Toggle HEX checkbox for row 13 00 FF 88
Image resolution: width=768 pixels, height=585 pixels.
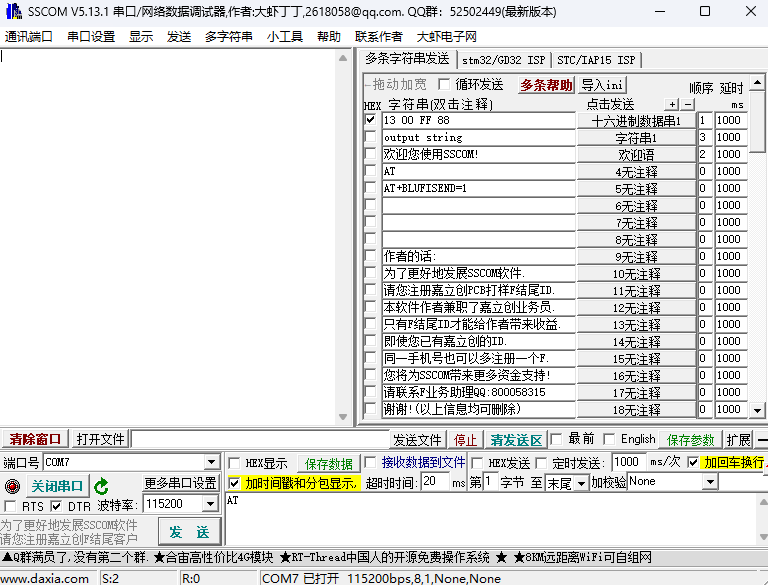(370, 120)
